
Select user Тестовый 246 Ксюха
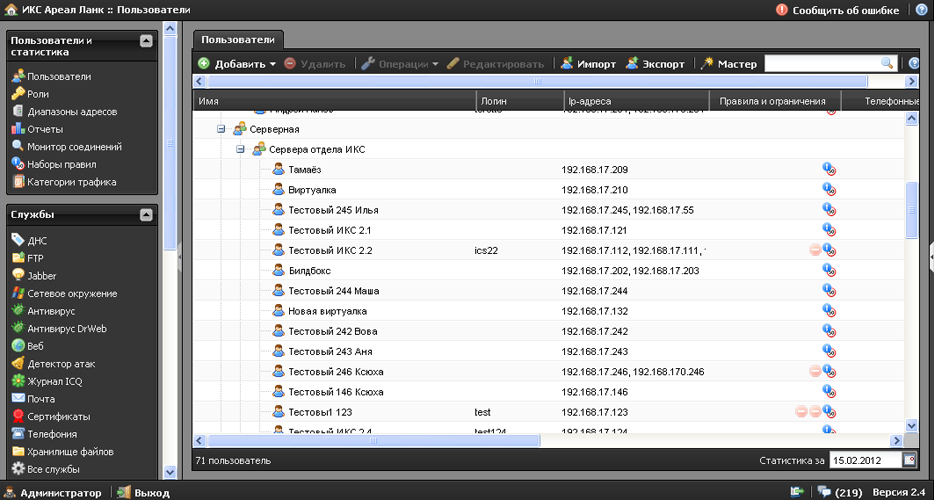[x=336, y=372]
